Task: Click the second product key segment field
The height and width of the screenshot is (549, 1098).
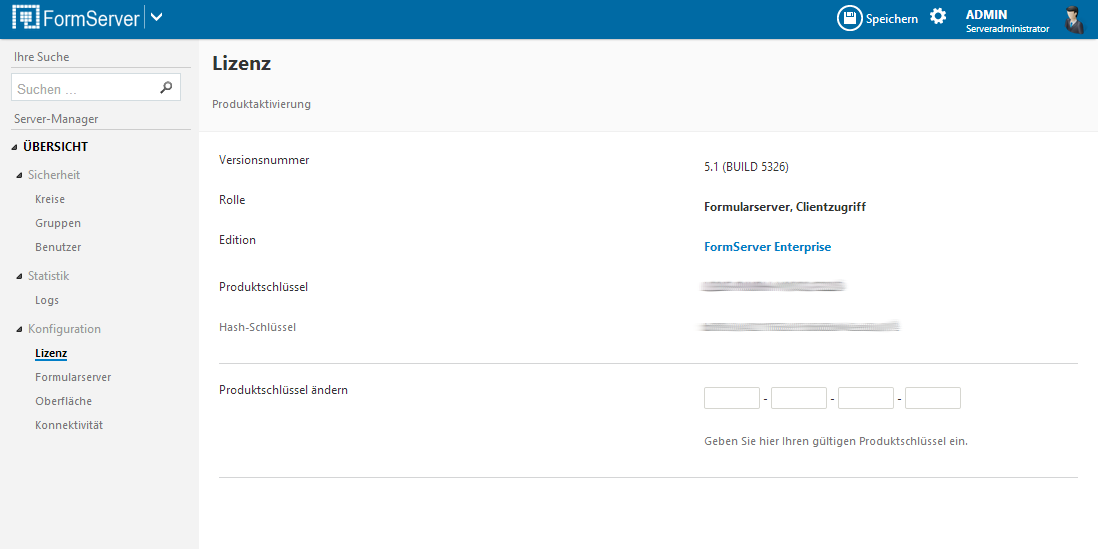Action: (799, 398)
